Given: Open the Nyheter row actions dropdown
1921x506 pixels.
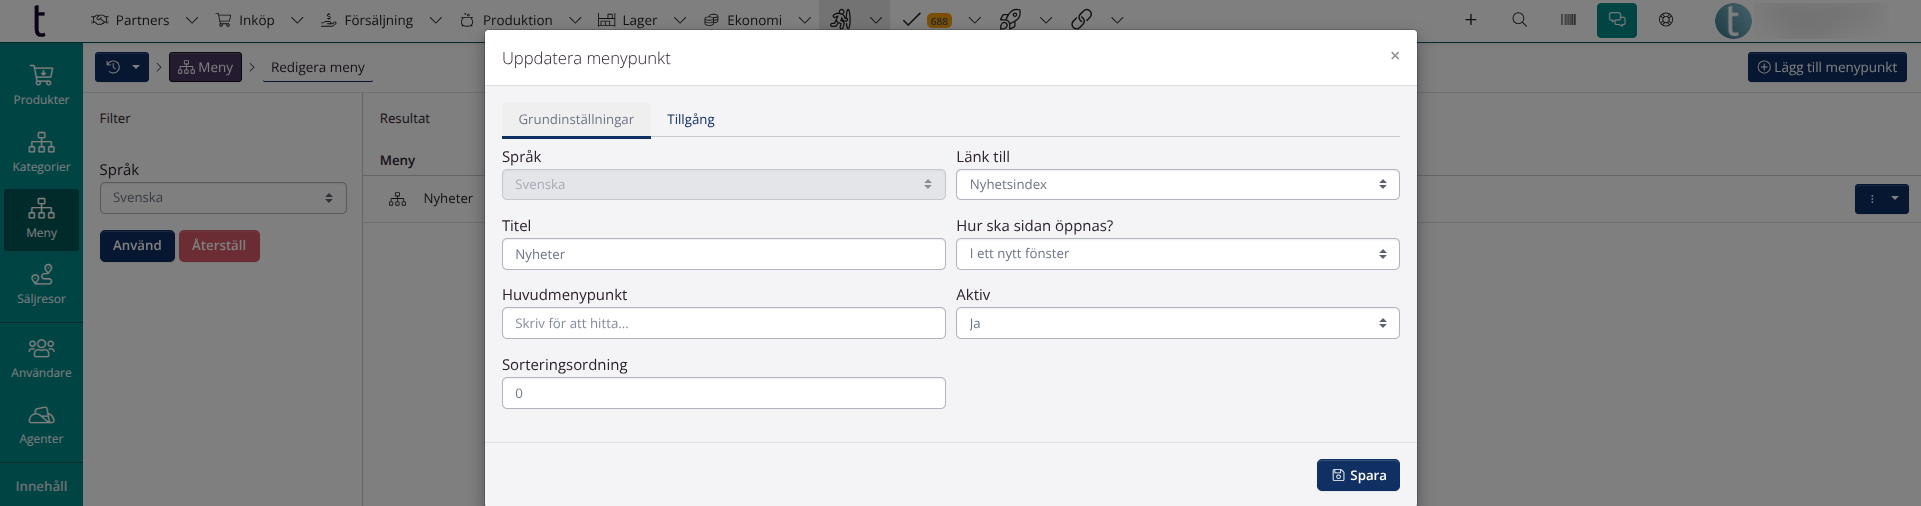Looking at the screenshot, I should click(x=1882, y=199).
